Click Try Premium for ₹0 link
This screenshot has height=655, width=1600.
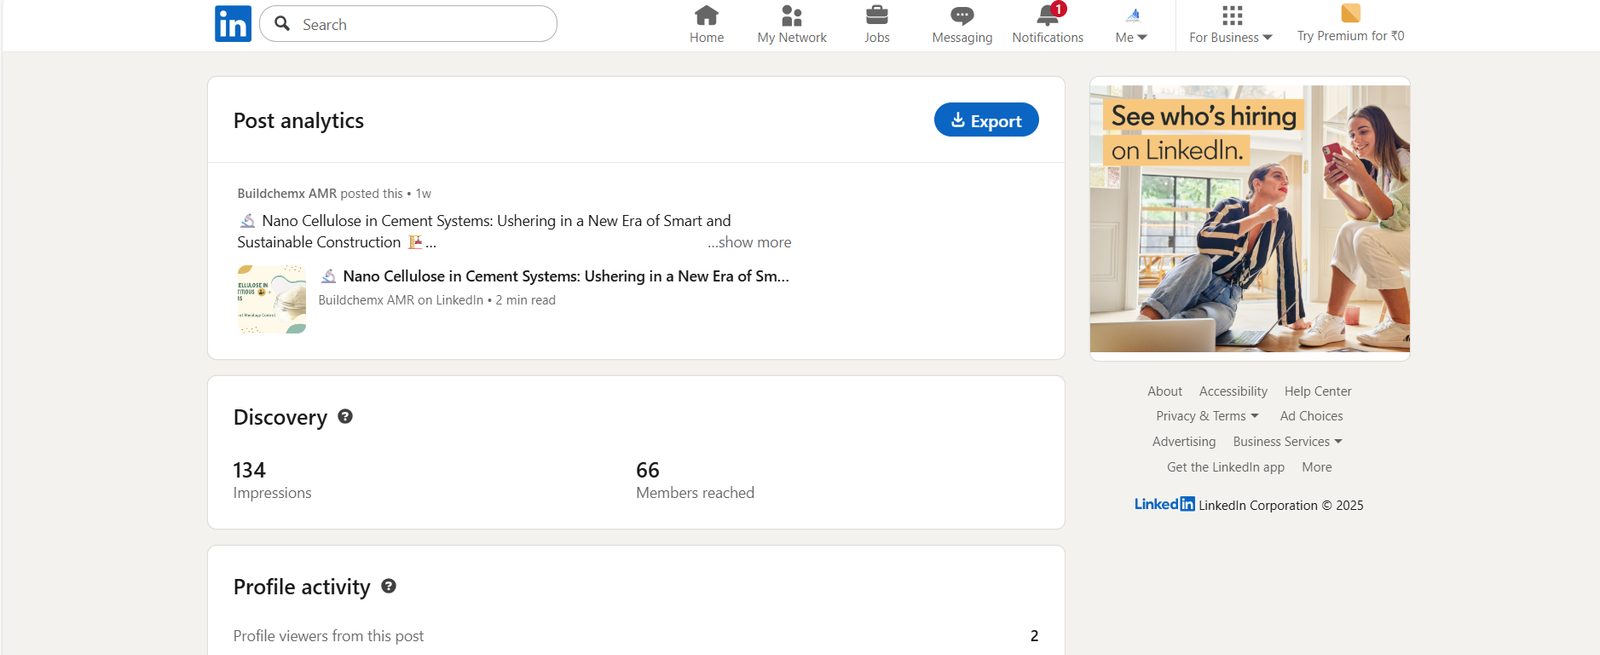click(x=1351, y=36)
